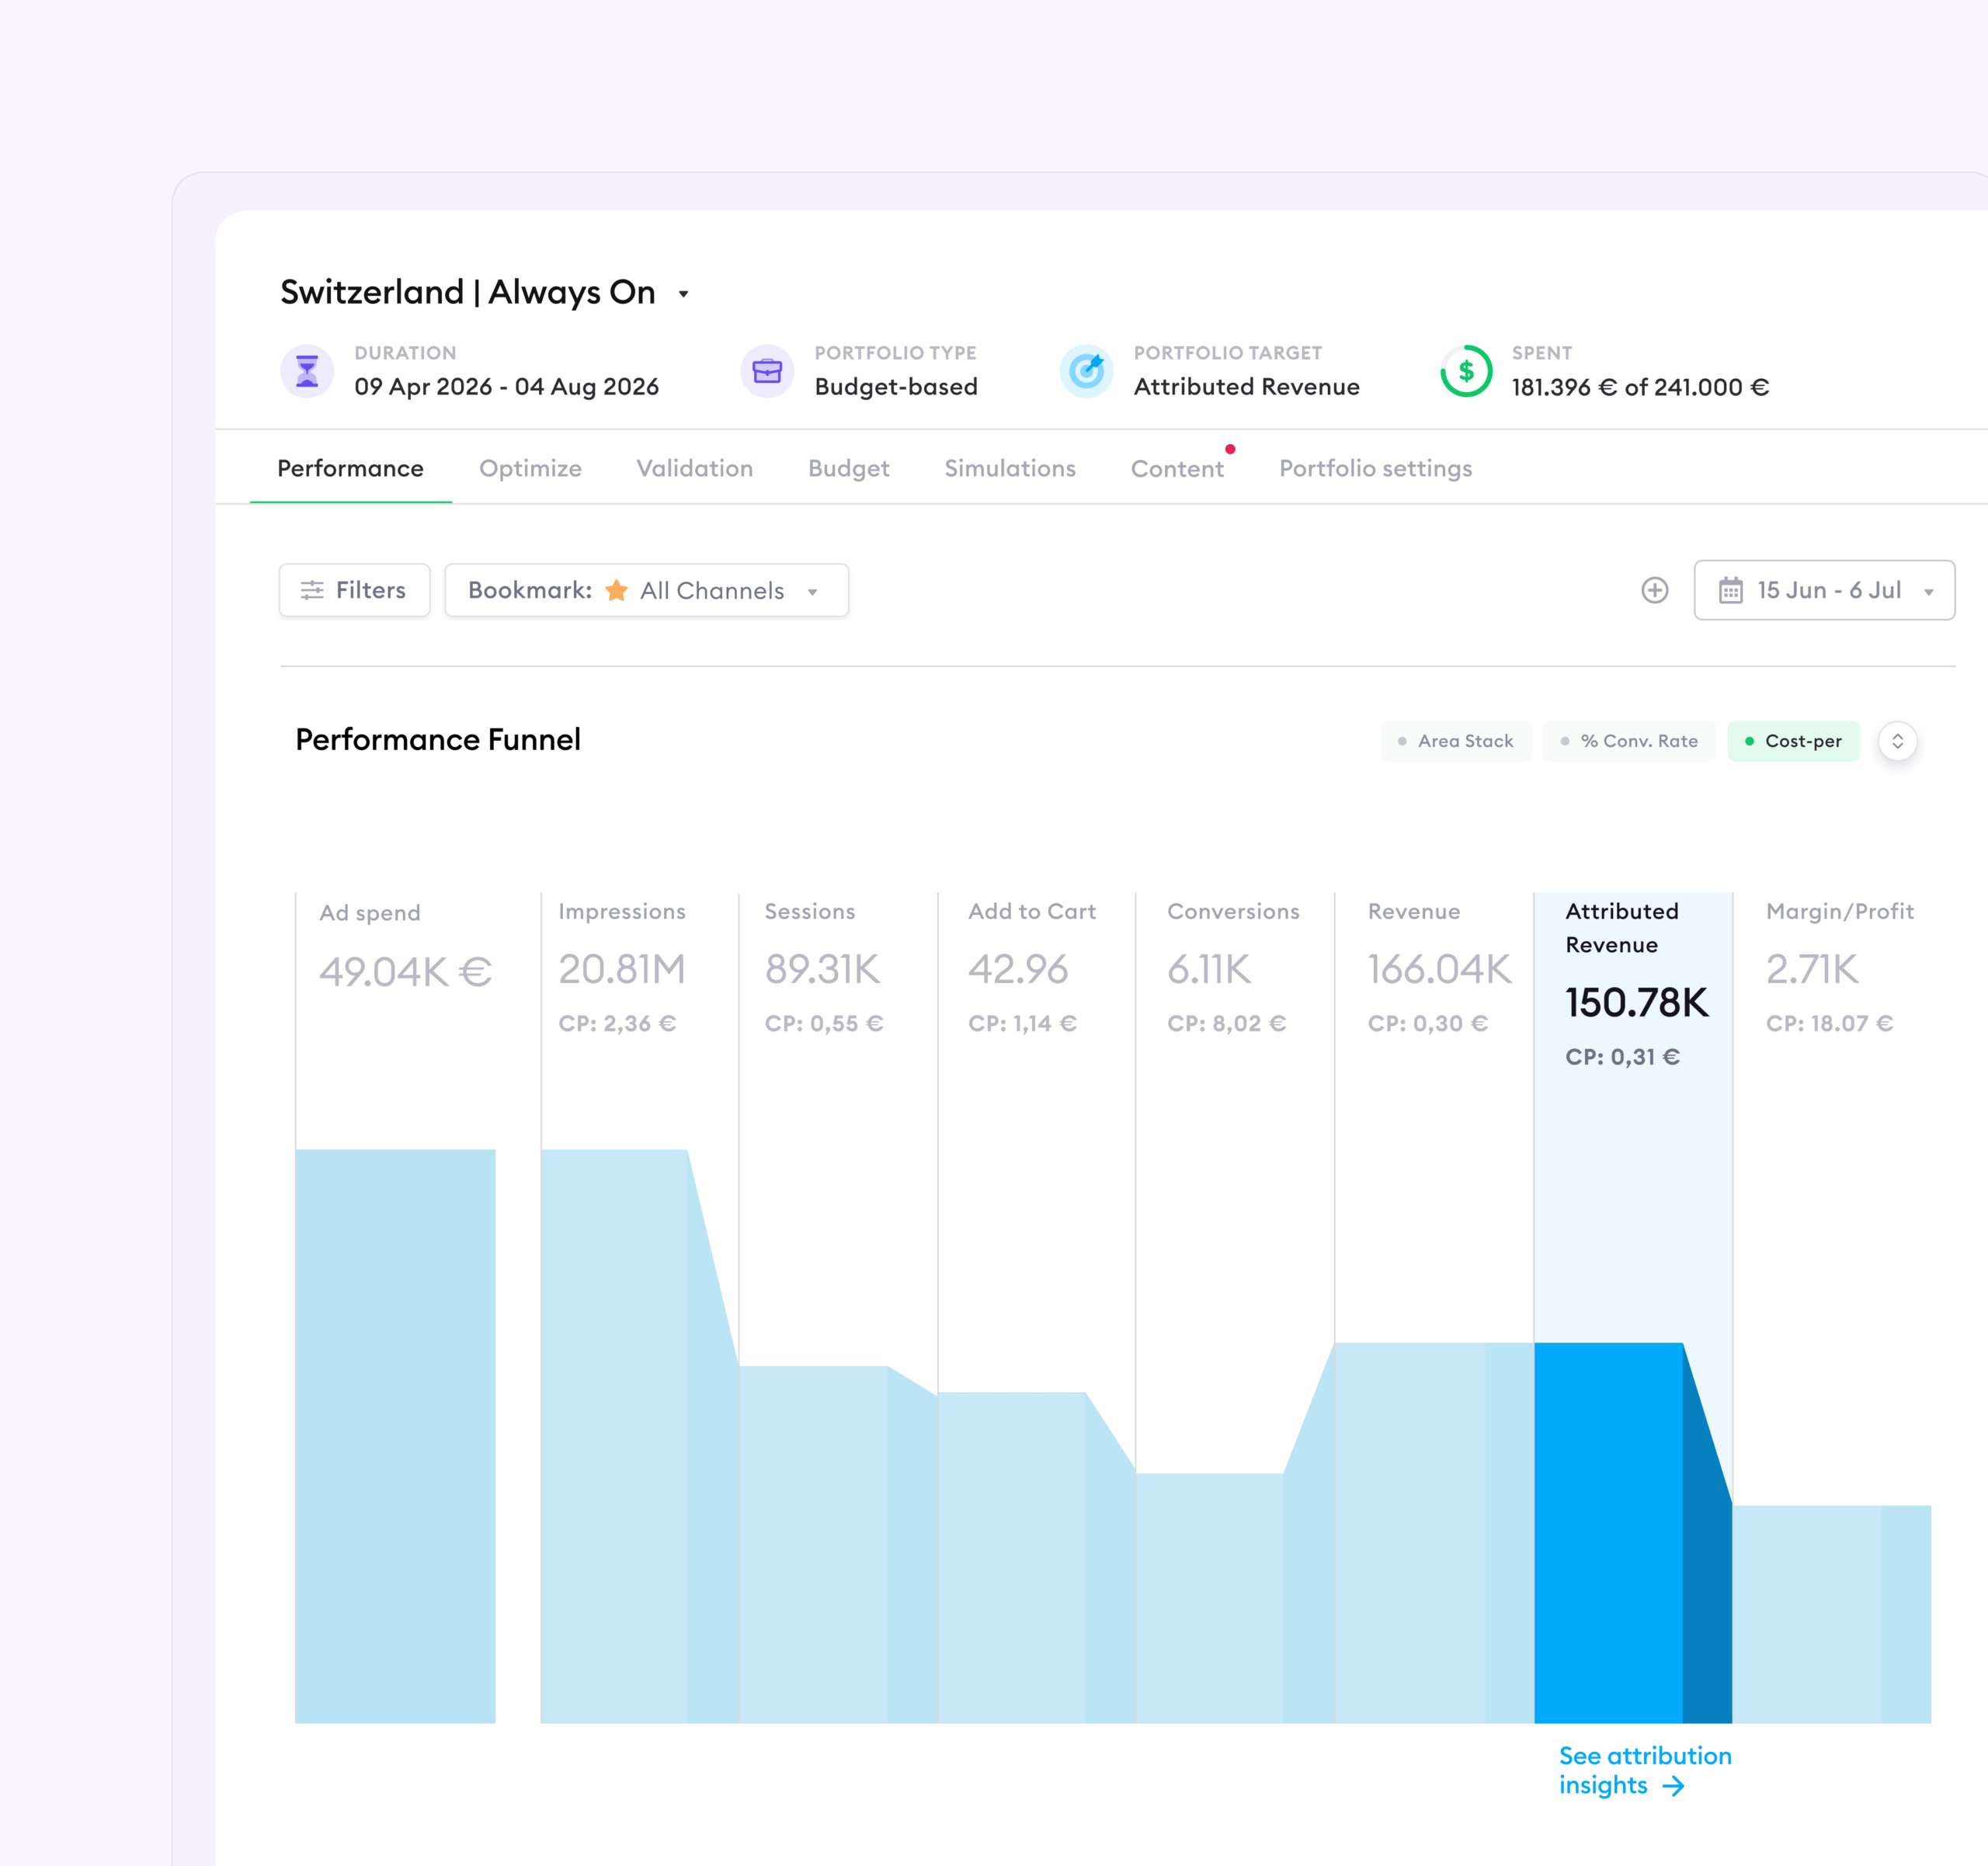1988x1866 pixels.
Task: Select the Attributed Revenue highlighted column
Action: [1633, 1307]
